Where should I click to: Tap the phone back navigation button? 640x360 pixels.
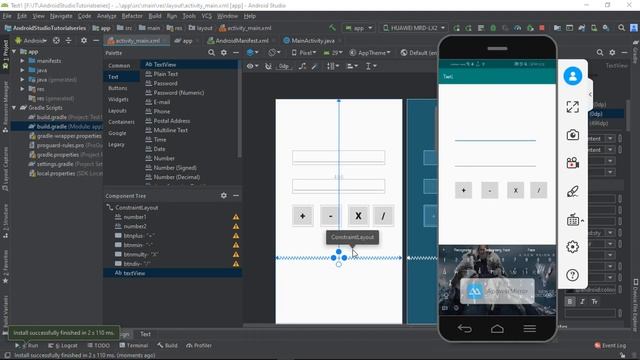tap(464, 329)
